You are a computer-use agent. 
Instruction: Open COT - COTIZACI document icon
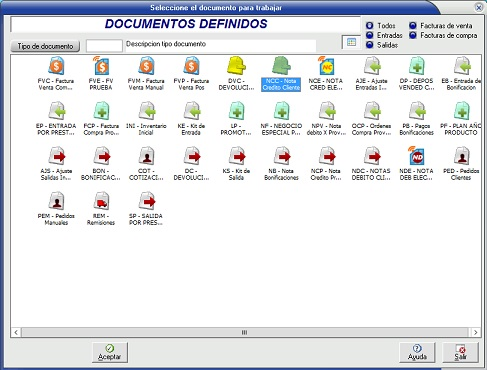tap(146, 156)
